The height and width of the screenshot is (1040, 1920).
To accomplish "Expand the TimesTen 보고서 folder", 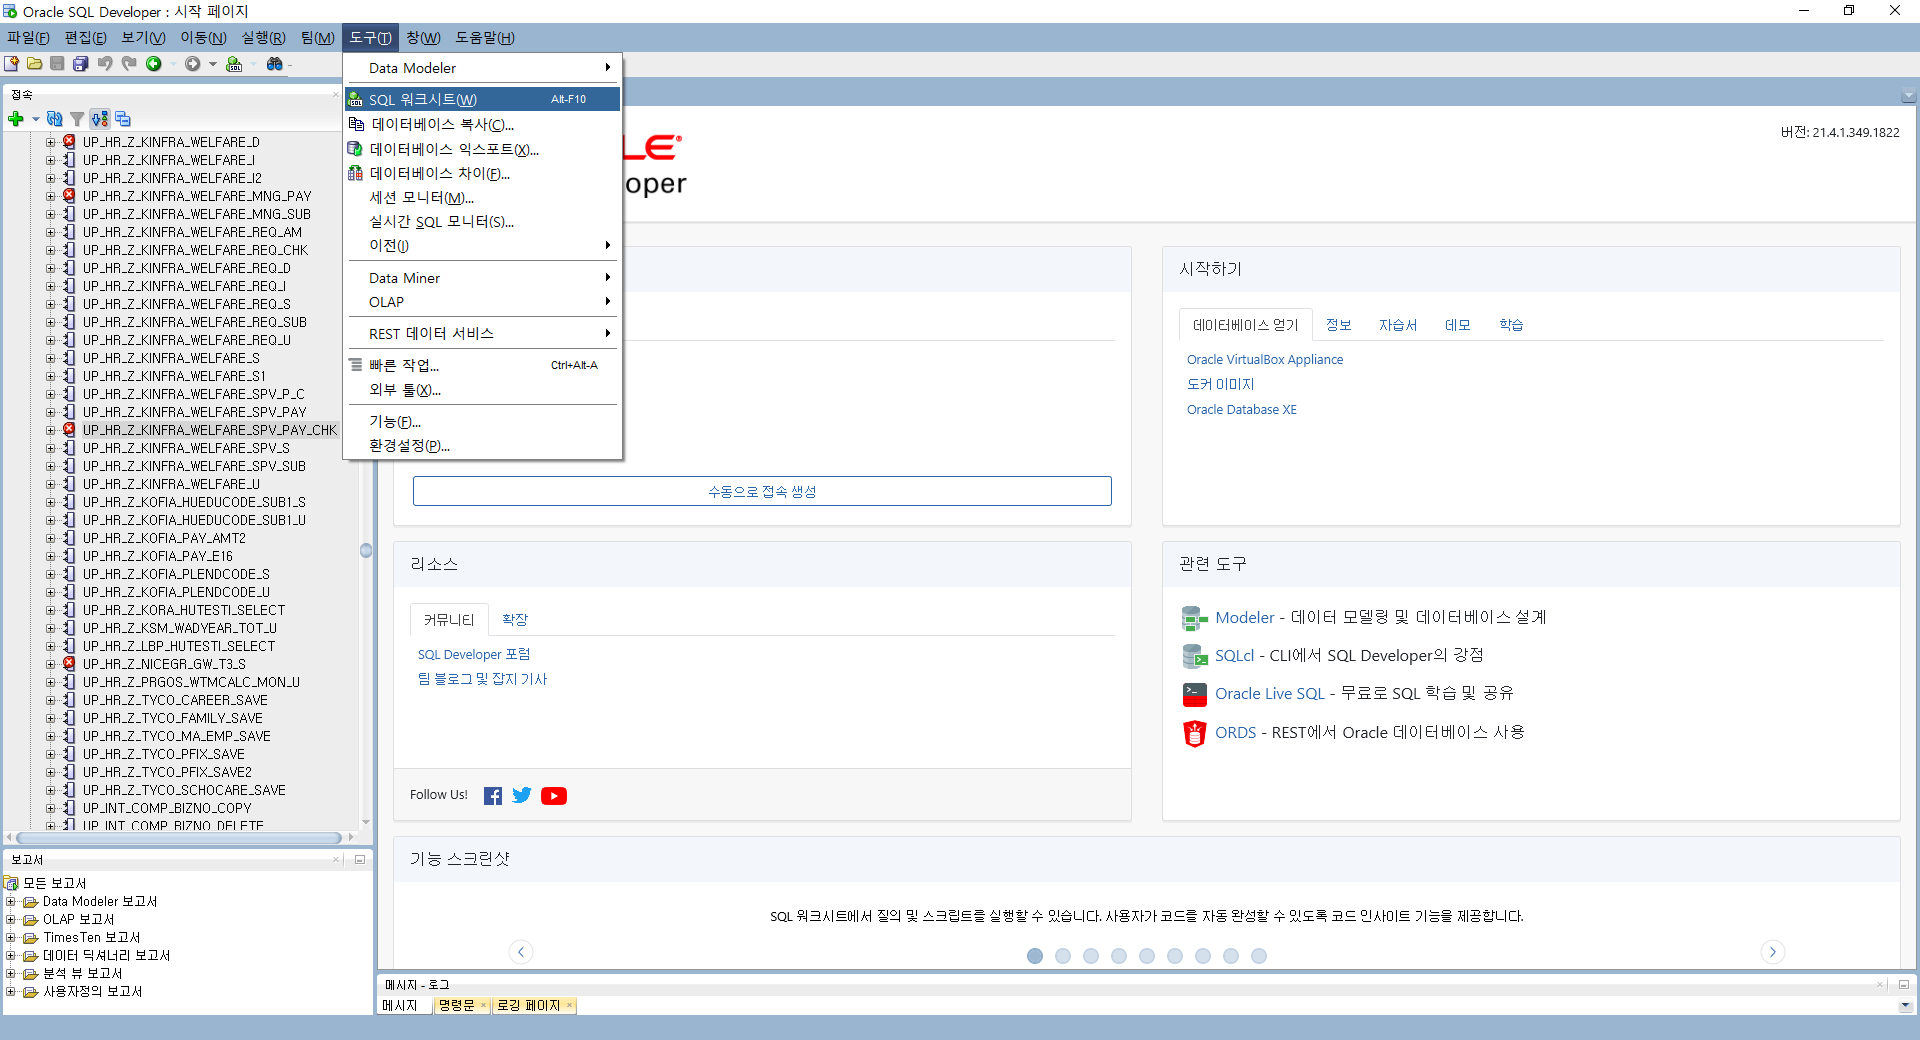I will tap(11, 938).
